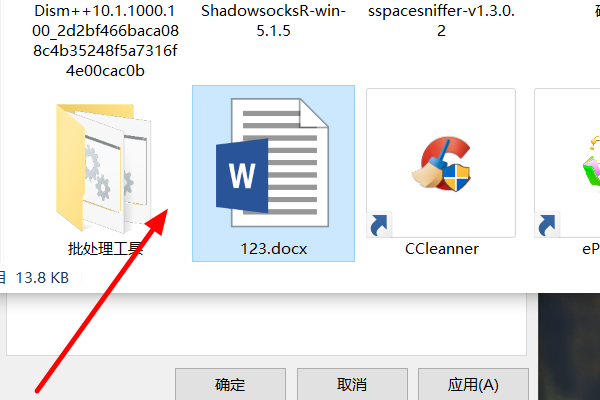This screenshot has width=600, height=400.
Task: Select the partially visible eP shortcut icon
Action: 591,163
